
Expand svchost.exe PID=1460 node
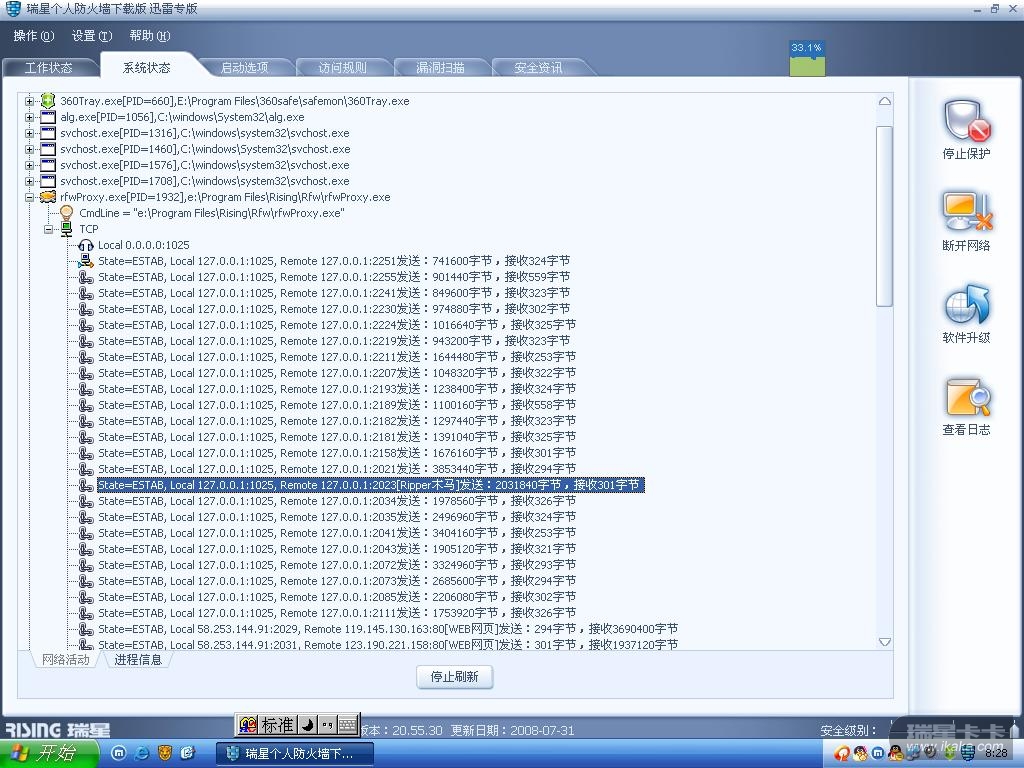tap(29, 149)
